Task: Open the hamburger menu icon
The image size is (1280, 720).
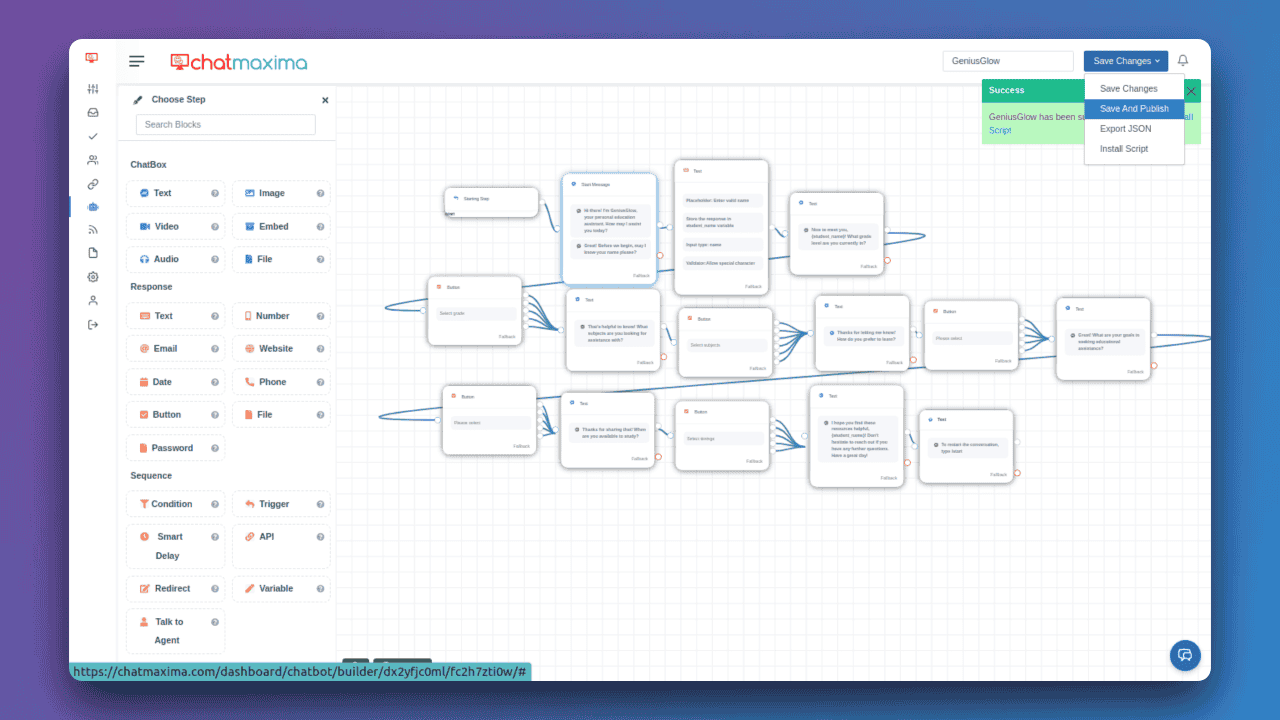Action: pyautogui.click(x=137, y=61)
